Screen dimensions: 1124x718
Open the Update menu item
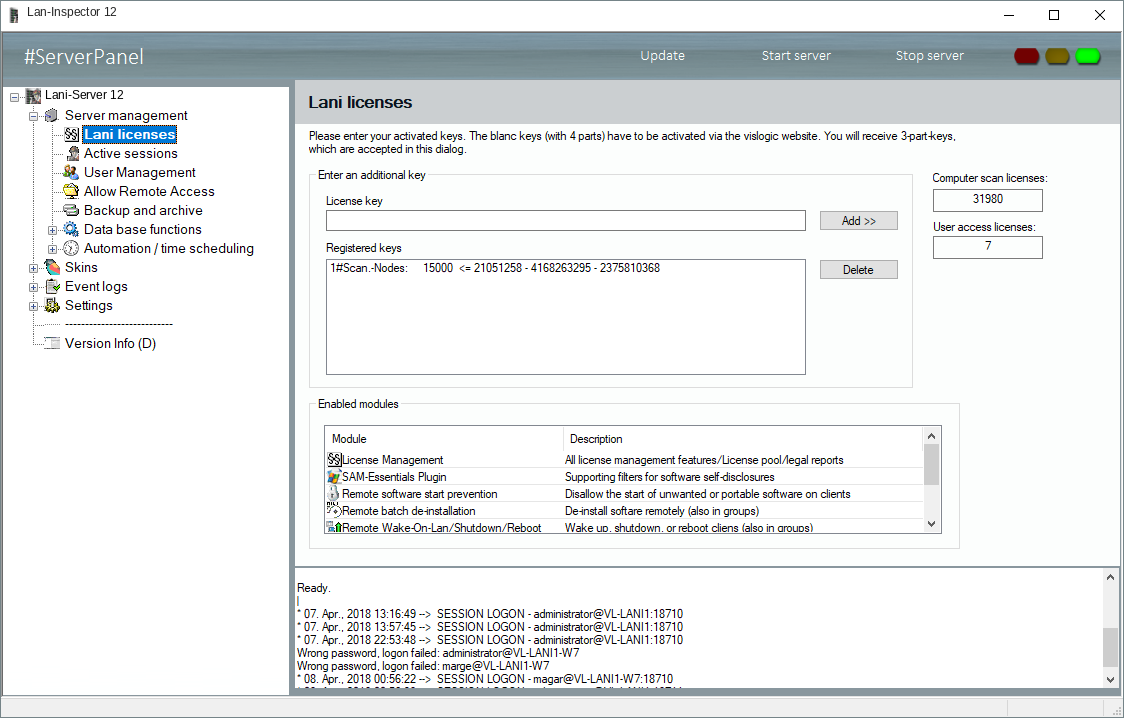coord(662,56)
